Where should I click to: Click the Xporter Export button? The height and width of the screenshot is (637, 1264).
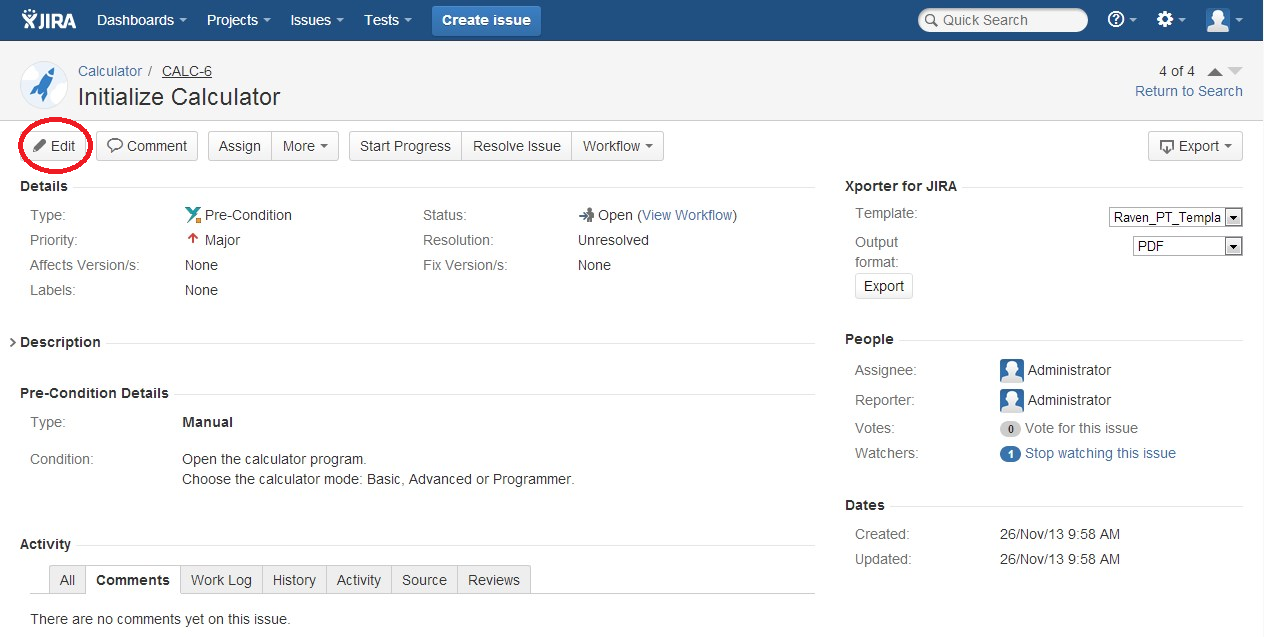click(884, 286)
